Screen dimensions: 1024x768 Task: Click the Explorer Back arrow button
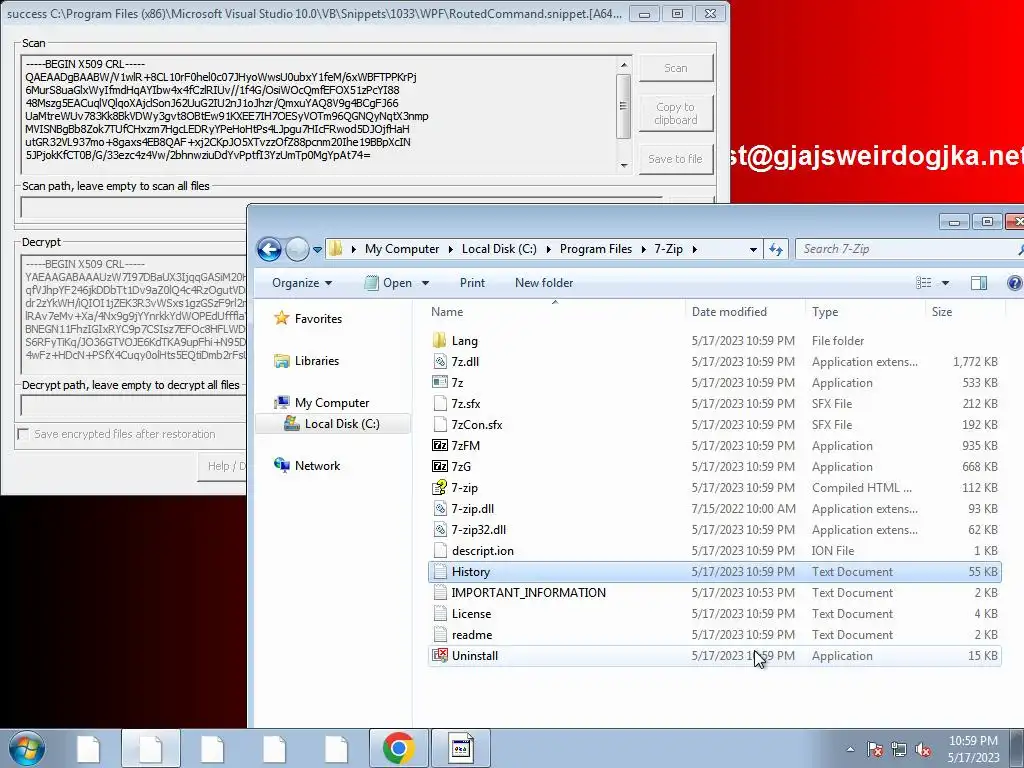(269, 249)
